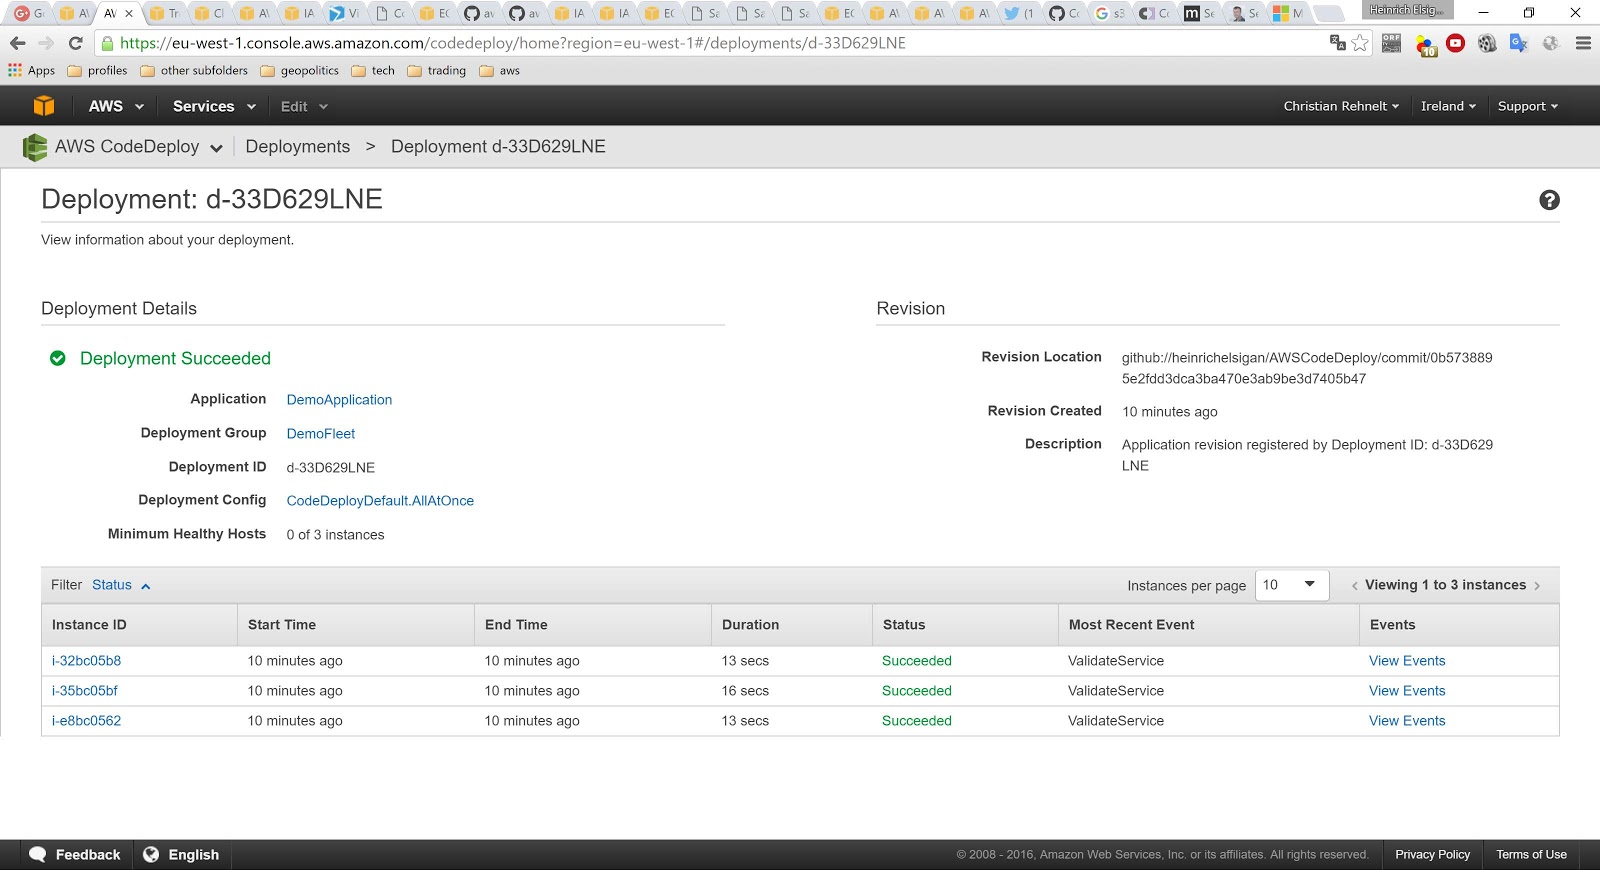
Task: Open instance i-e8bc0562
Action: coord(86,721)
